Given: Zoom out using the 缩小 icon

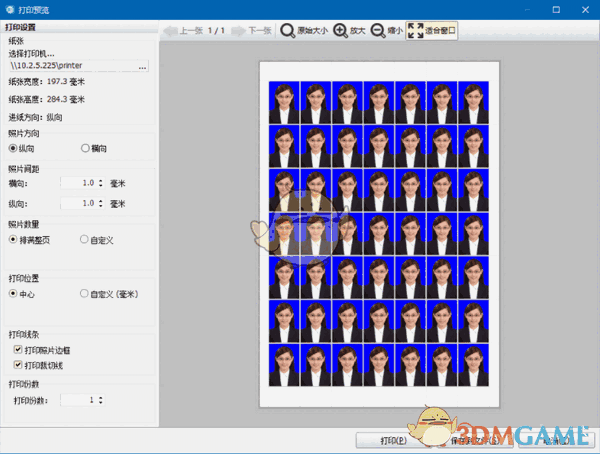Looking at the screenshot, I should coord(378,31).
